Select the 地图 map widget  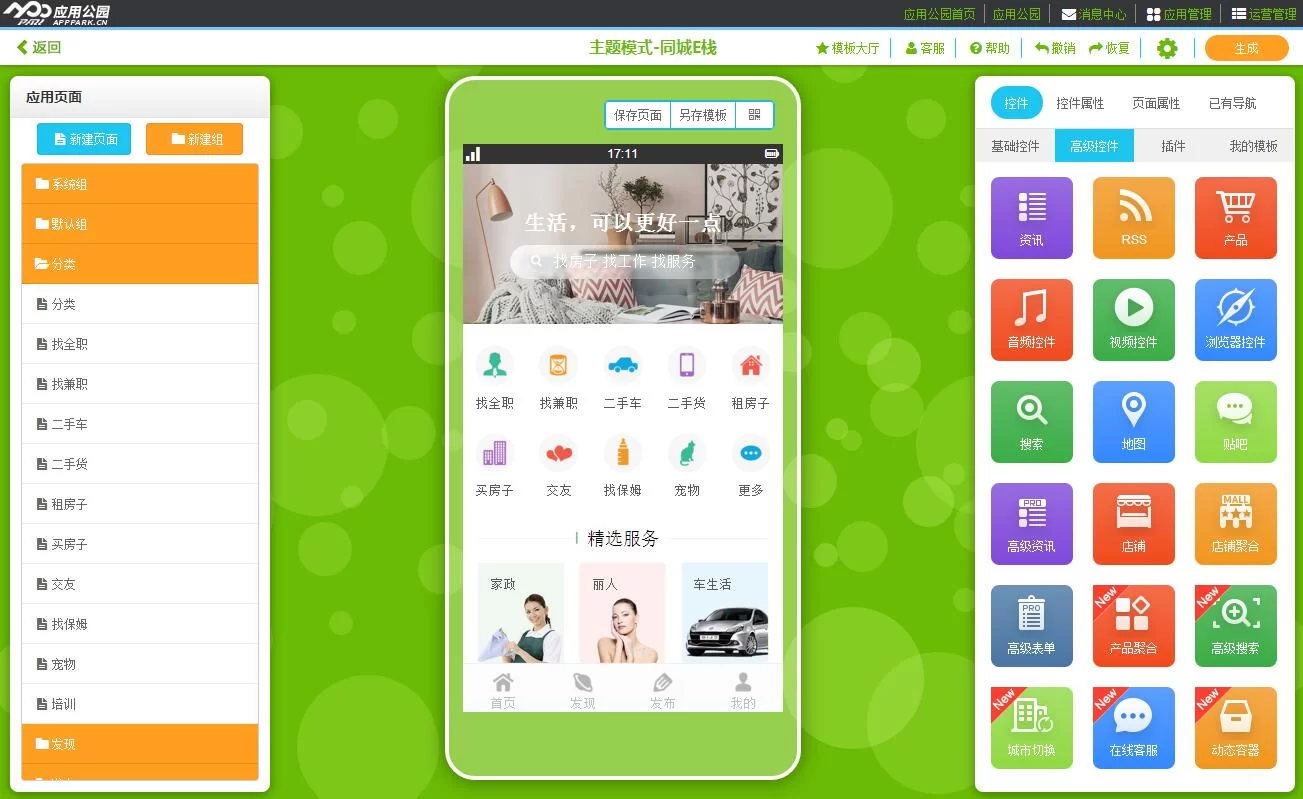1133,422
